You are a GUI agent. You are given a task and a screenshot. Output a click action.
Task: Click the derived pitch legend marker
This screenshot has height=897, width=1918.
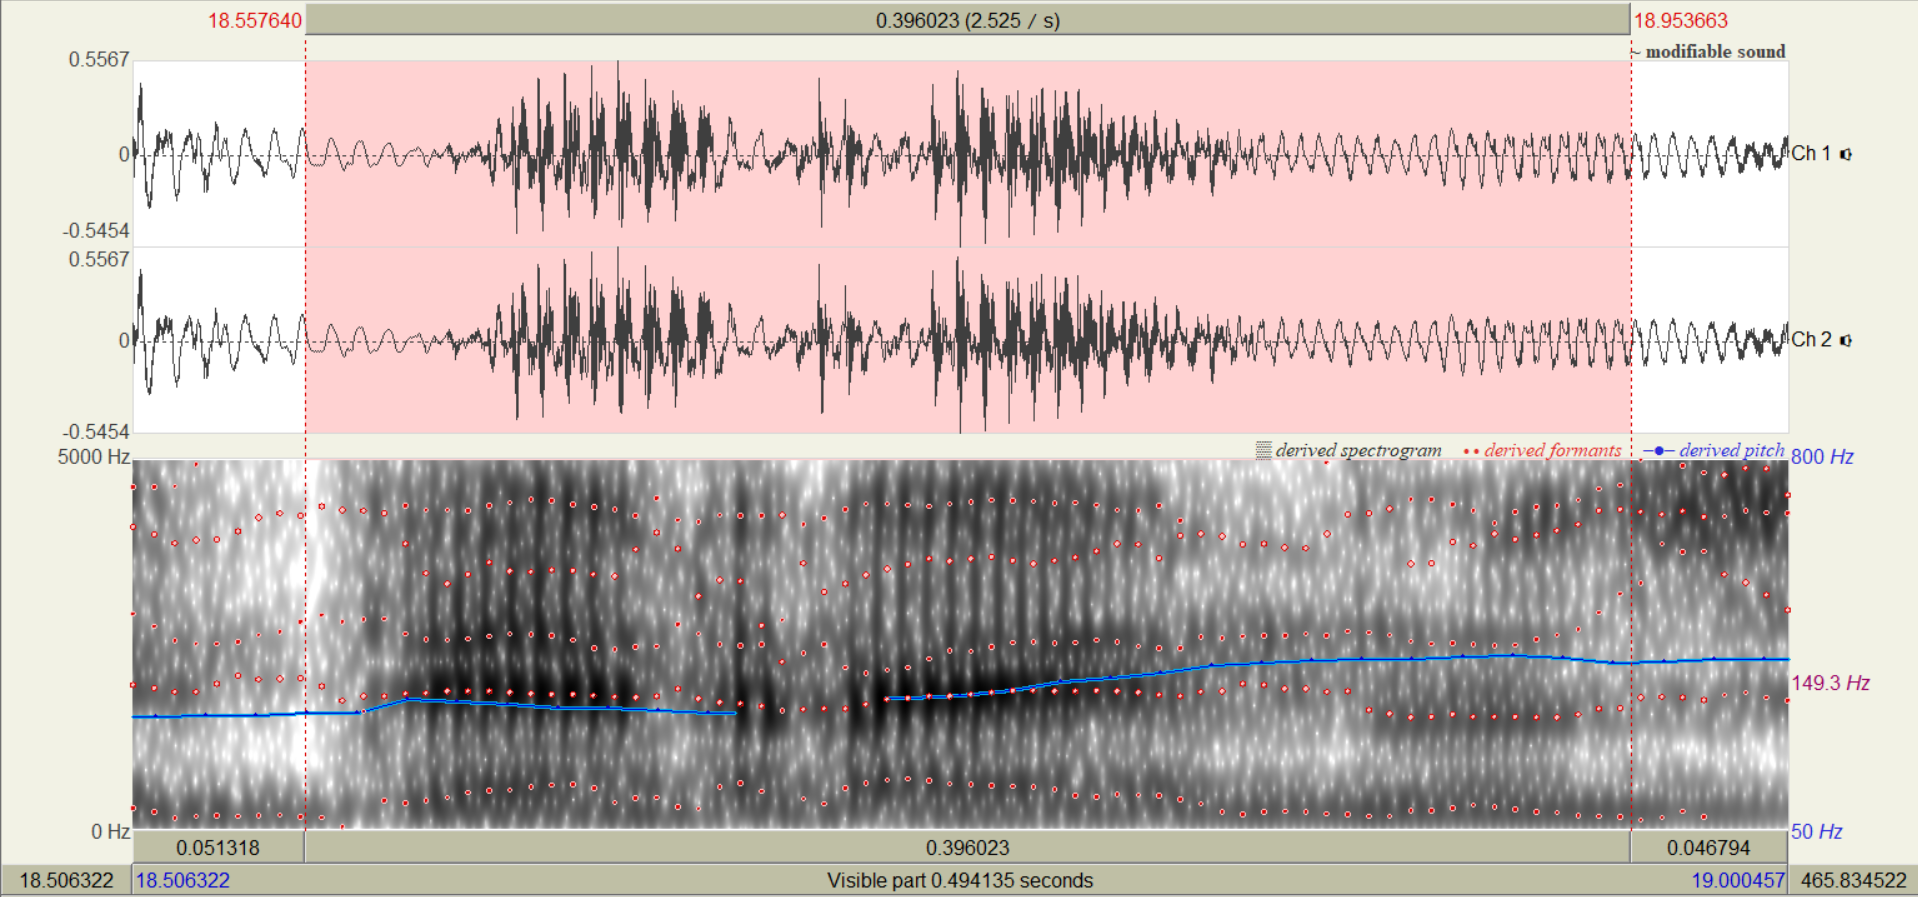tap(1658, 451)
